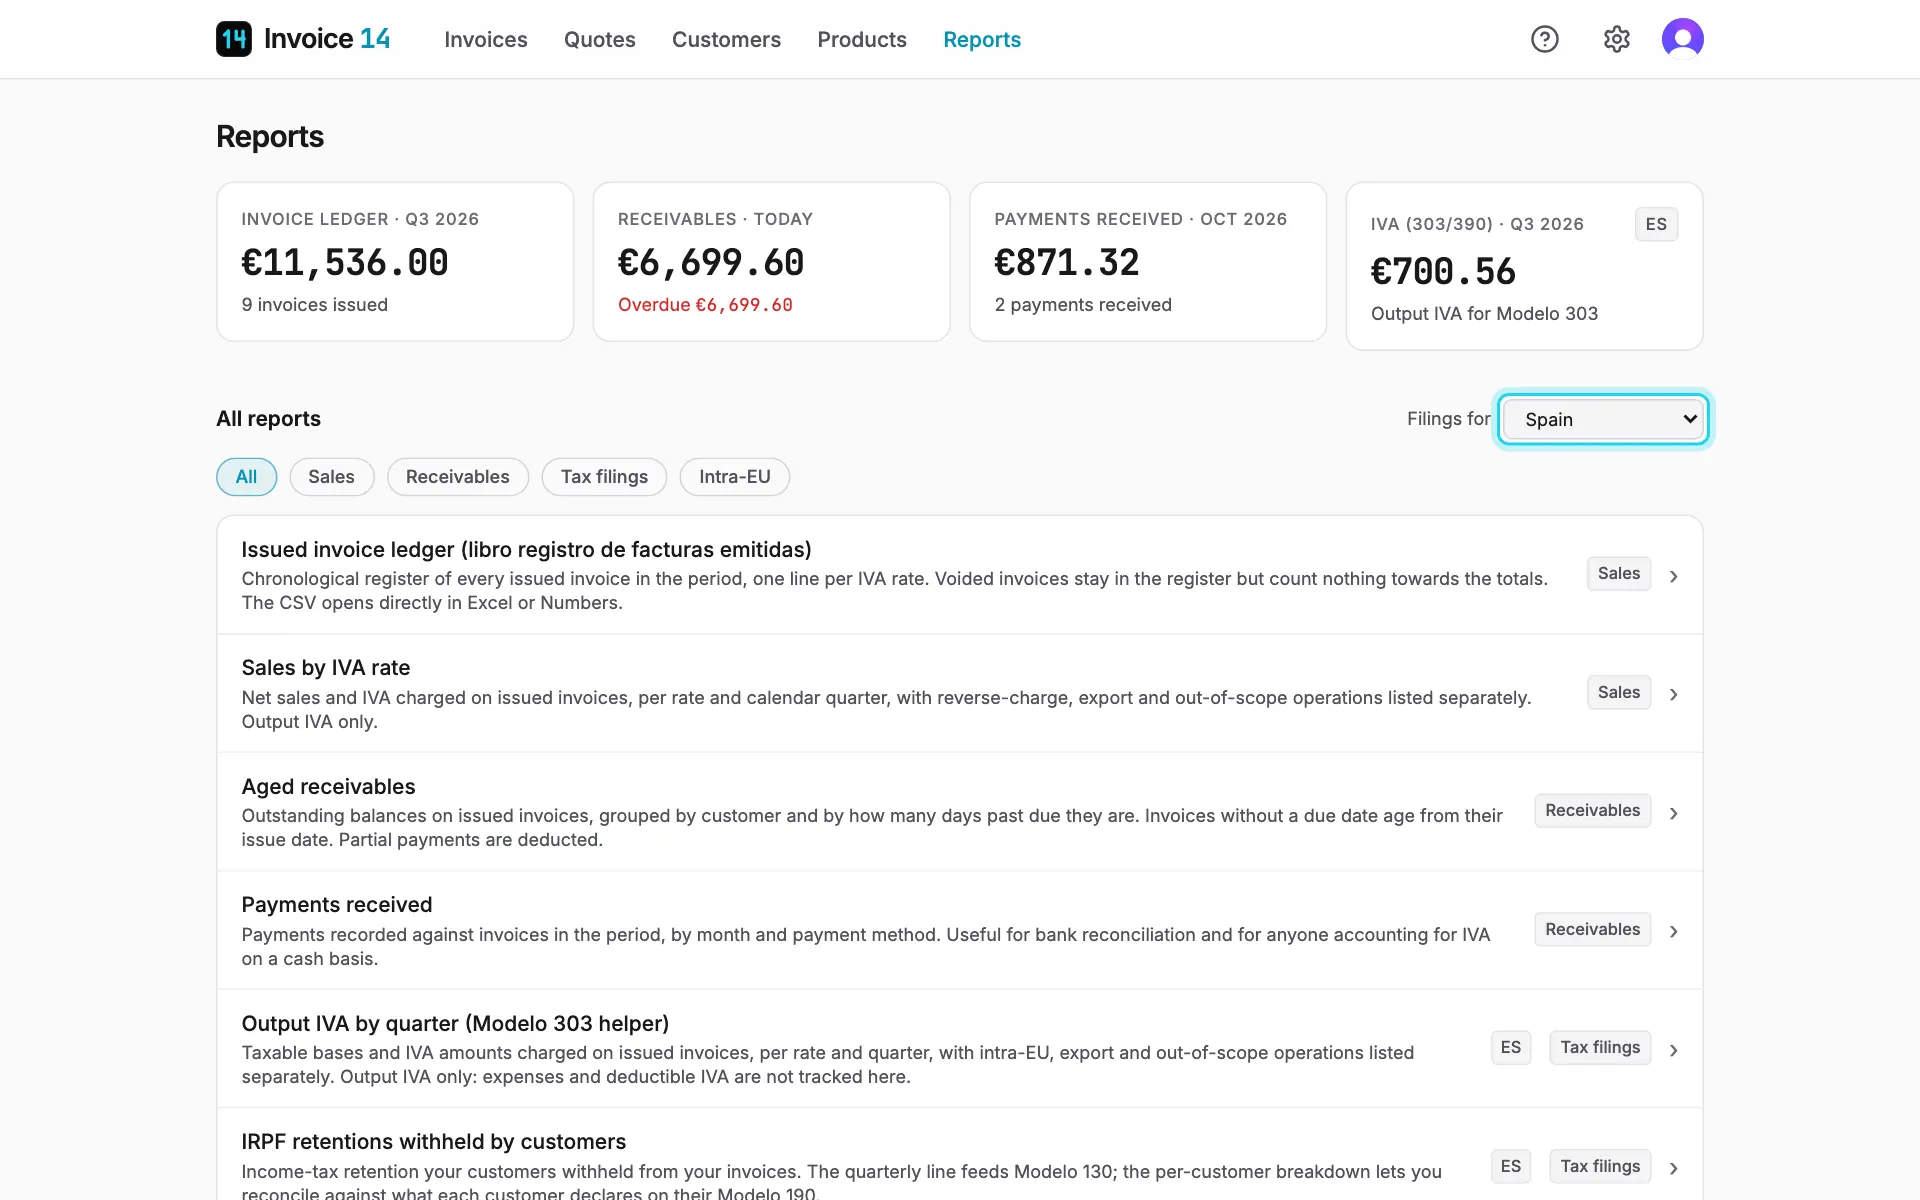The height and width of the screenshot is (1200, 1920).
Task: Open the Sales by IVA rate chevron
Action: (x=1674, y=694)
